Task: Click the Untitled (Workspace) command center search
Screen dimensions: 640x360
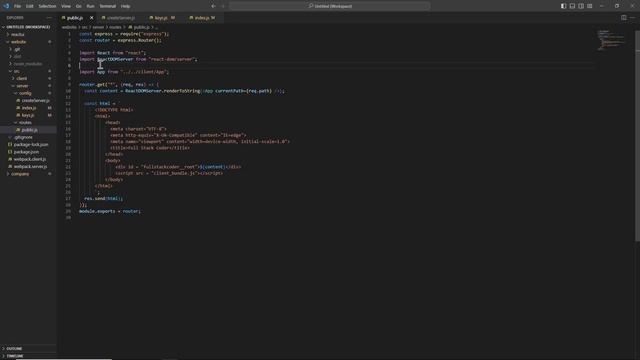Action: pos(330,6)
